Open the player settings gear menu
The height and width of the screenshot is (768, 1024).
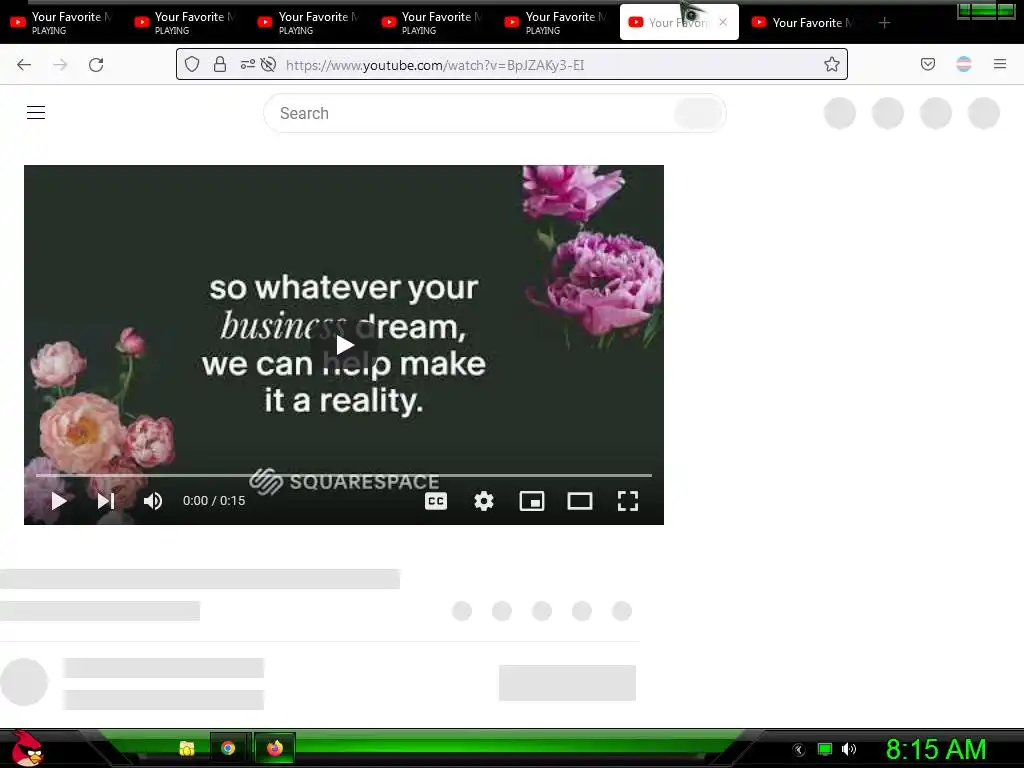click(x=484, y=501)
